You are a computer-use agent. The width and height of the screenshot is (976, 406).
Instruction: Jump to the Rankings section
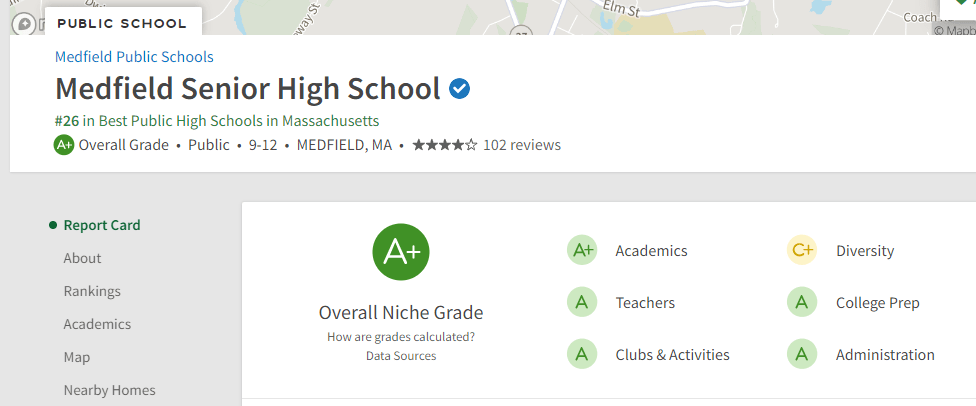(92, 291)
